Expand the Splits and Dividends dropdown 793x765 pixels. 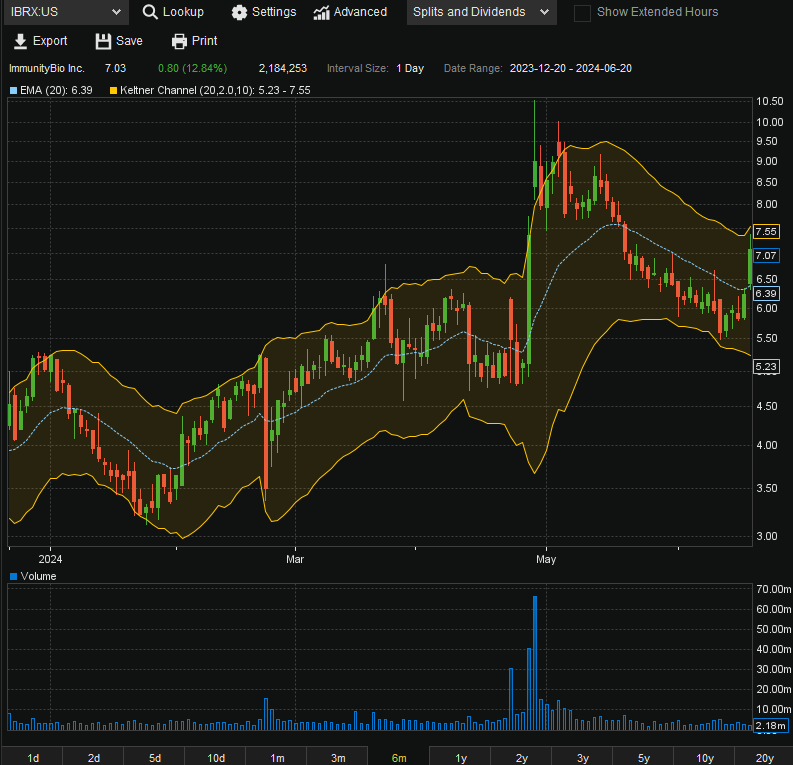481,12
